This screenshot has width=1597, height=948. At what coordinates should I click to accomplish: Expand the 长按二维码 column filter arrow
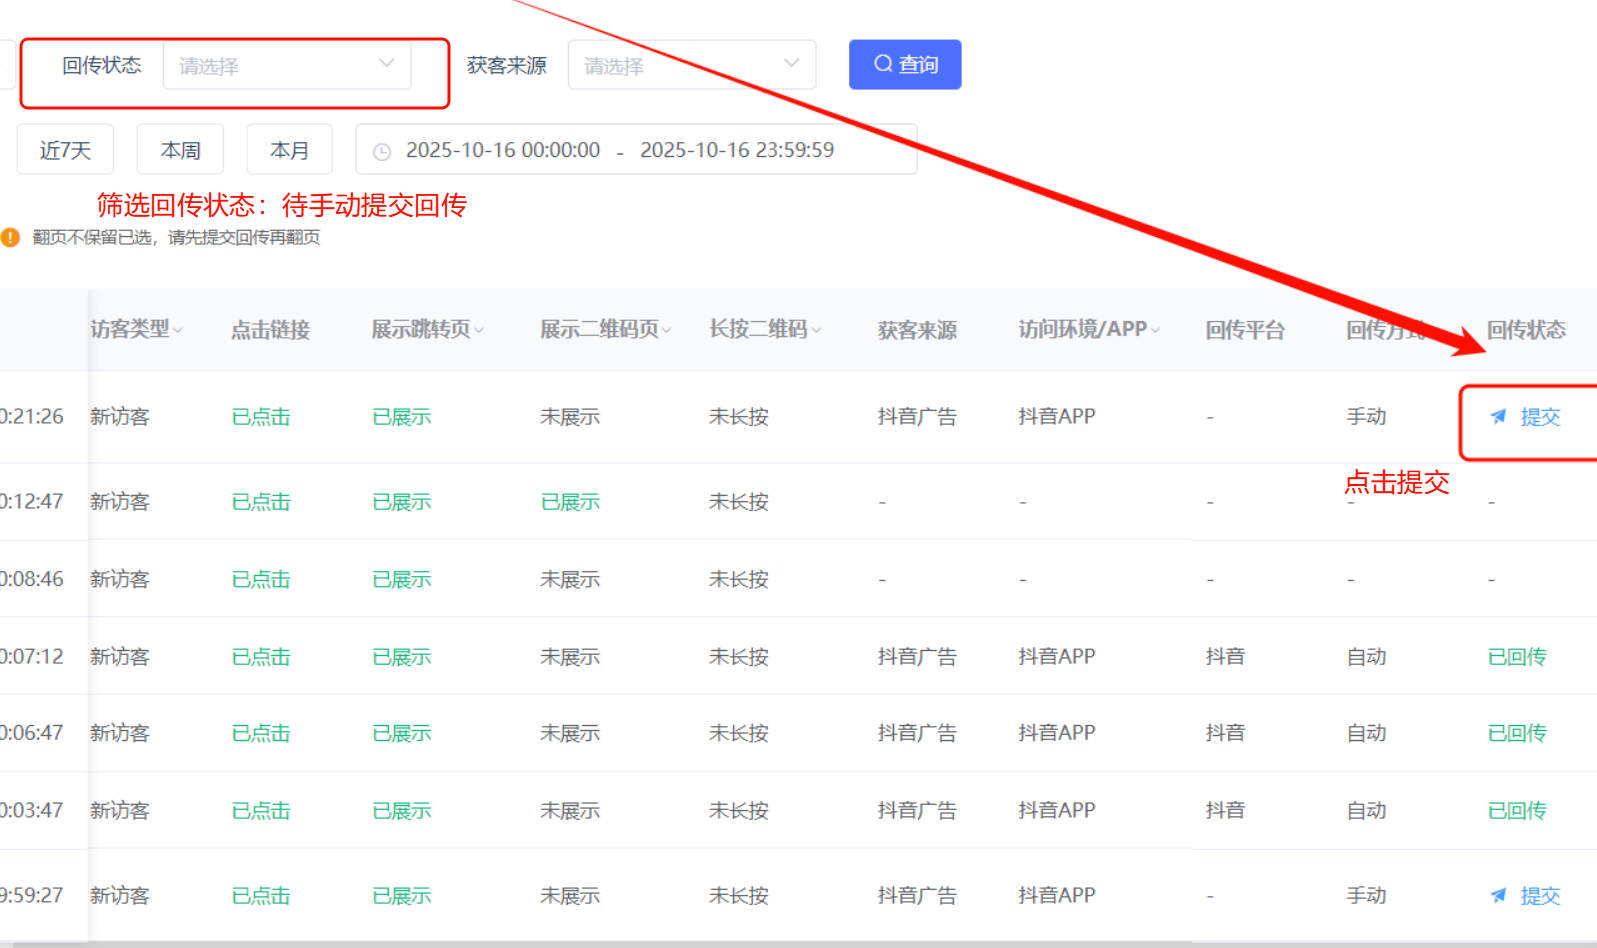click(x=817, y=330)
